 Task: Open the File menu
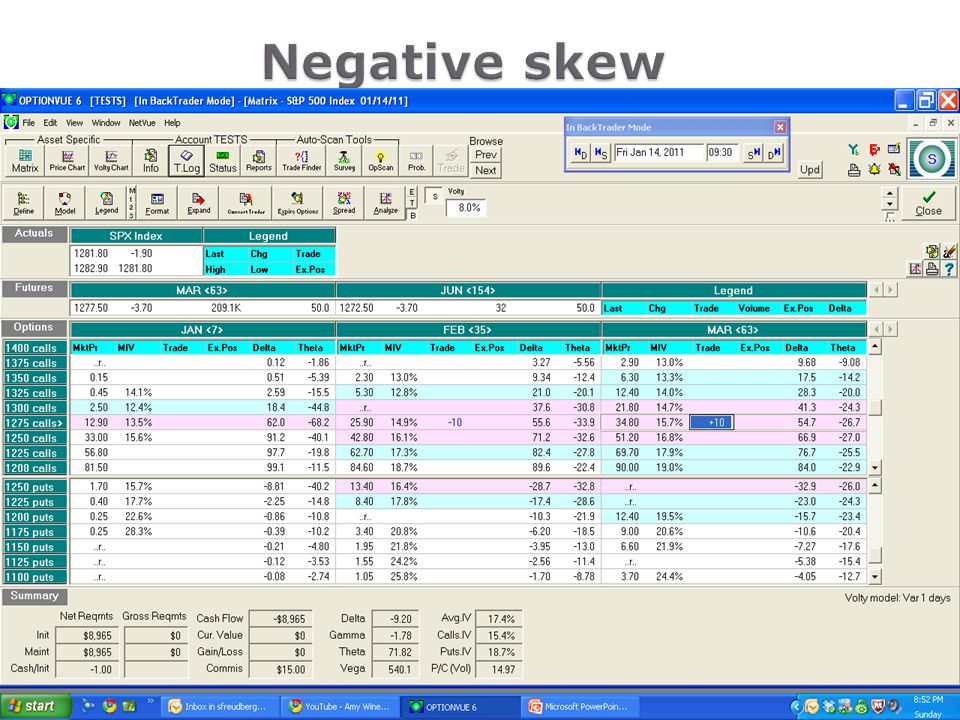coord(28,122)
